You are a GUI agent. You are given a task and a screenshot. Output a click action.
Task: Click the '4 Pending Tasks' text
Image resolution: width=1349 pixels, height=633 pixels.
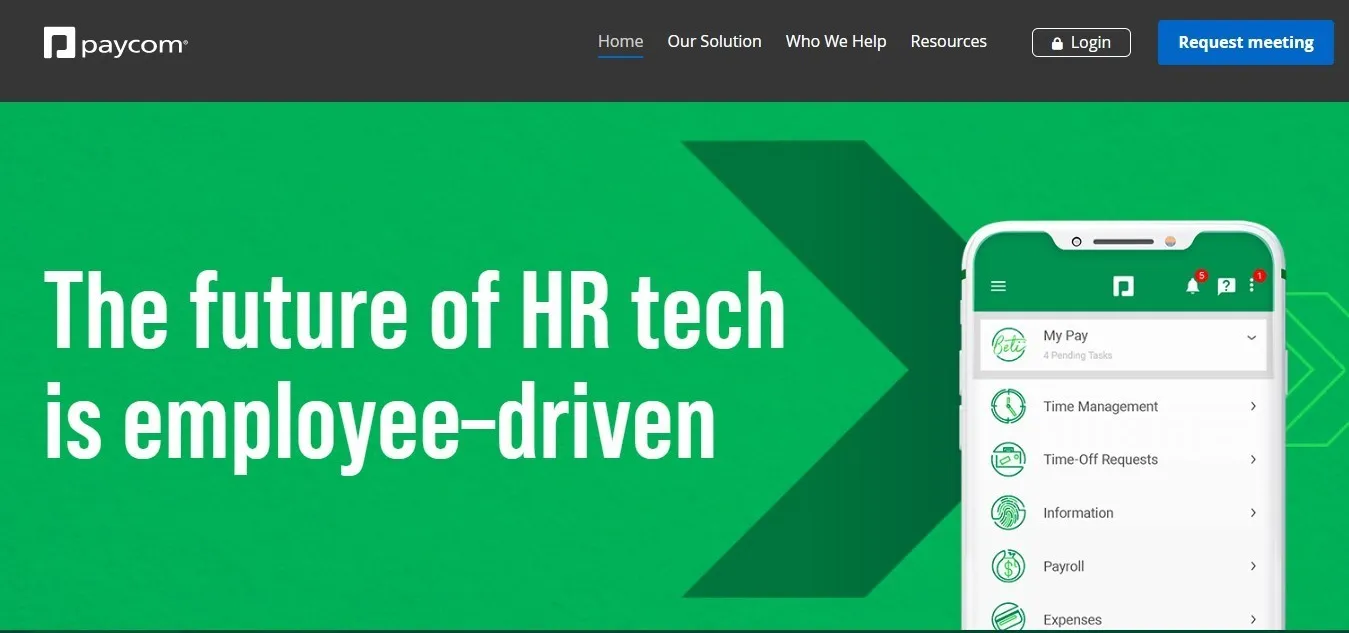point(1078,355)
